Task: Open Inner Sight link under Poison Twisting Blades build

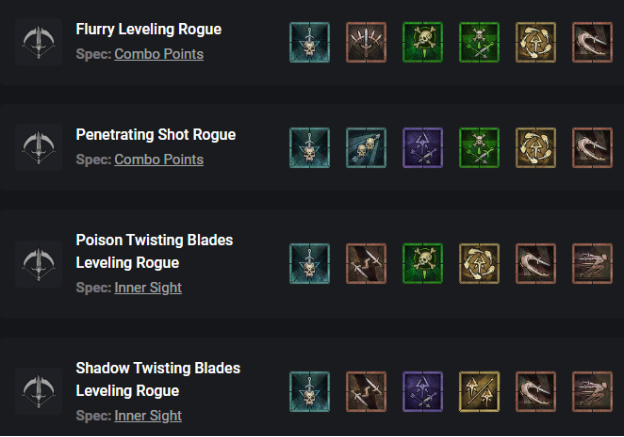Action: tap(148, 288)
